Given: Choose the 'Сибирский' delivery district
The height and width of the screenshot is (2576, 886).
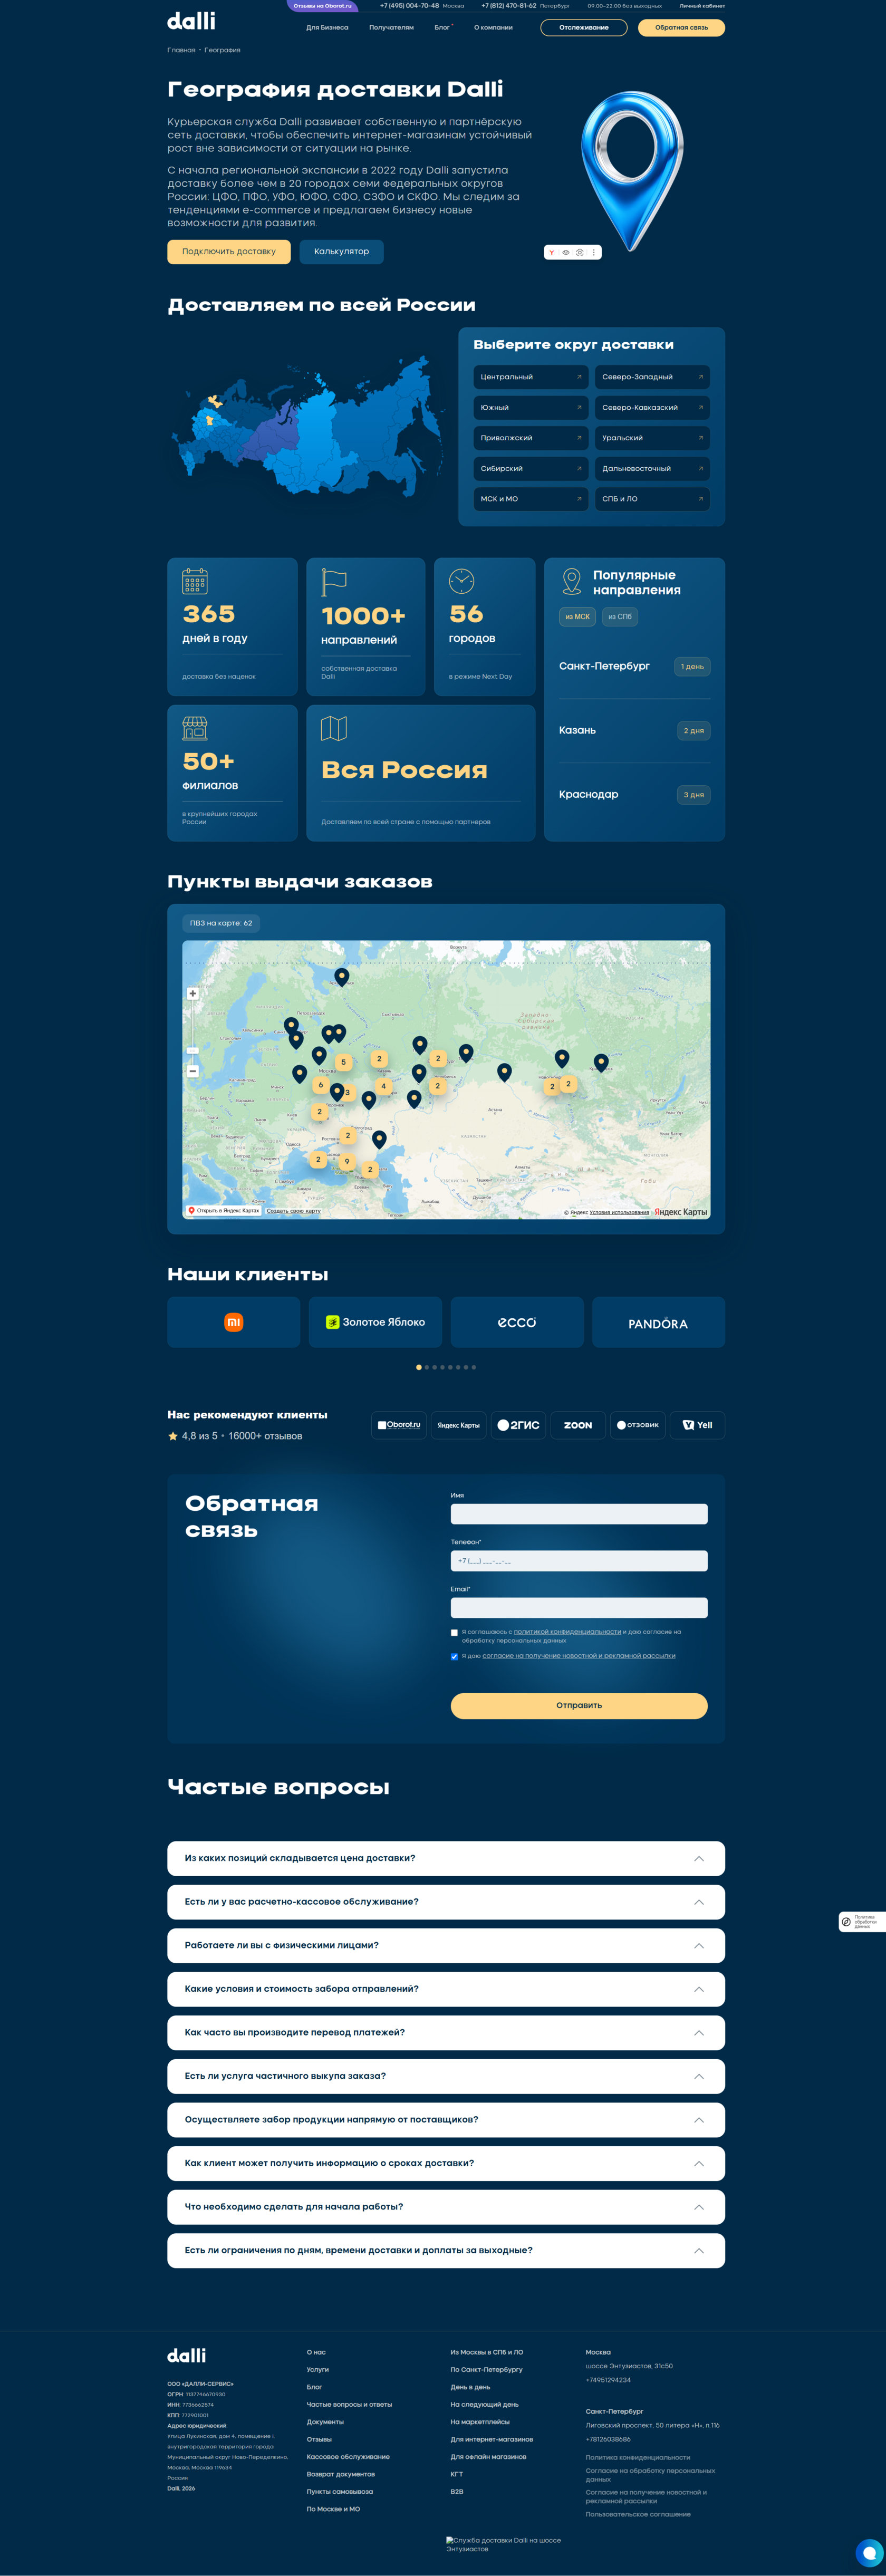Looking at the screenshot, I should coord(531,468).
